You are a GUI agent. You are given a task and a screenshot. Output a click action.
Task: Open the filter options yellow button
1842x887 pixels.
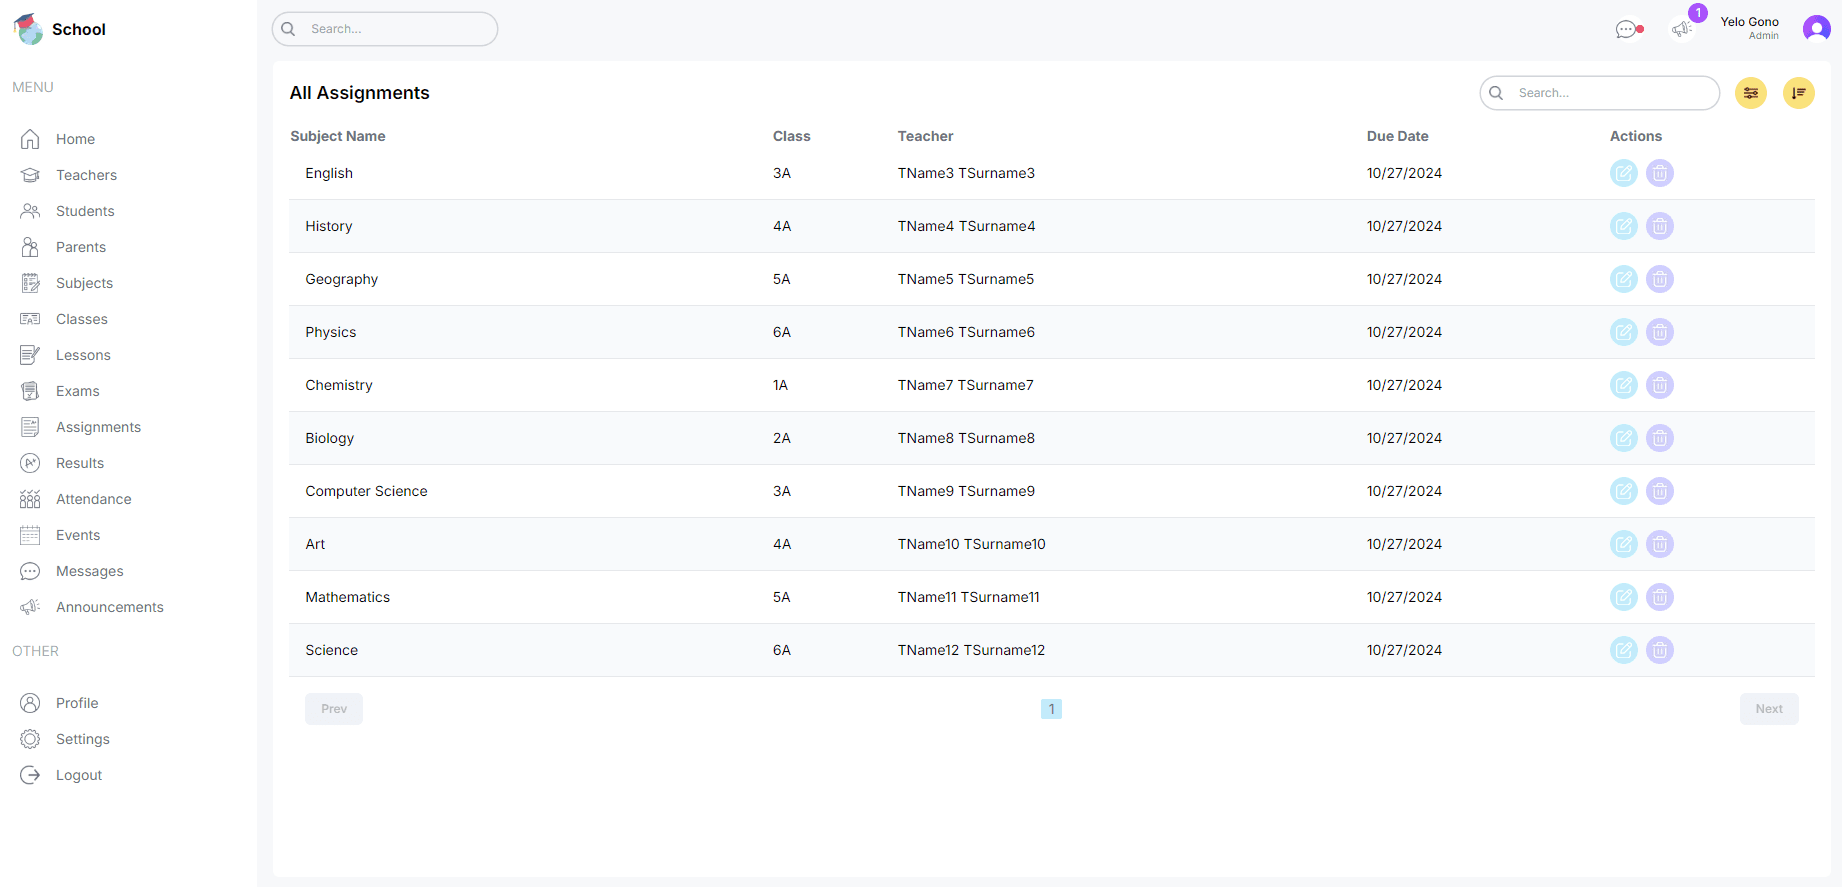pos(1750,93)
